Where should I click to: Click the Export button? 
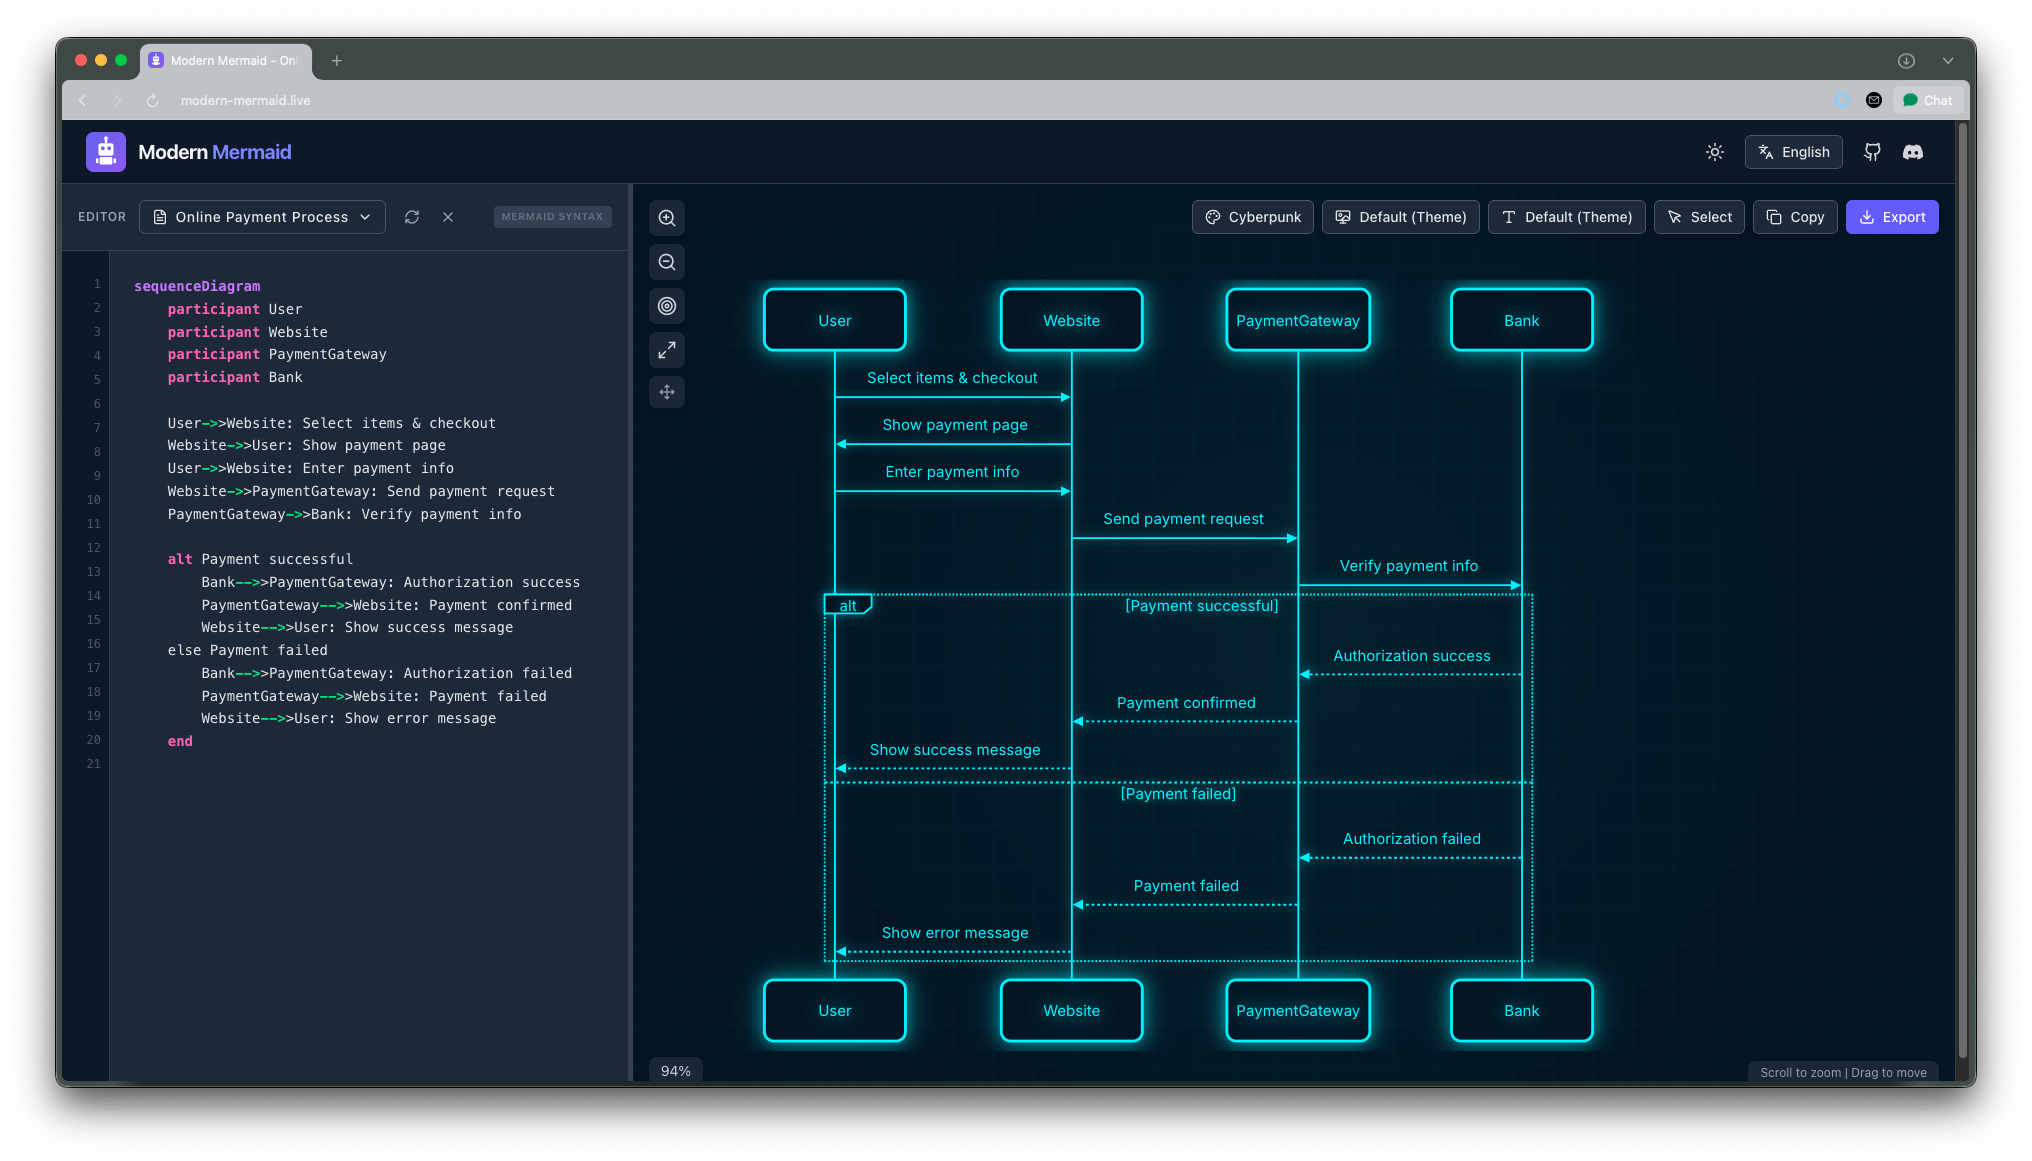(x=1892, y=217)
